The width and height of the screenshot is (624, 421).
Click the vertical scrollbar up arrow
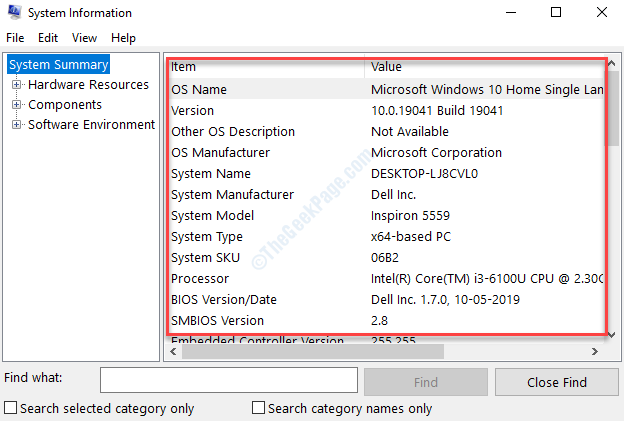612,63
